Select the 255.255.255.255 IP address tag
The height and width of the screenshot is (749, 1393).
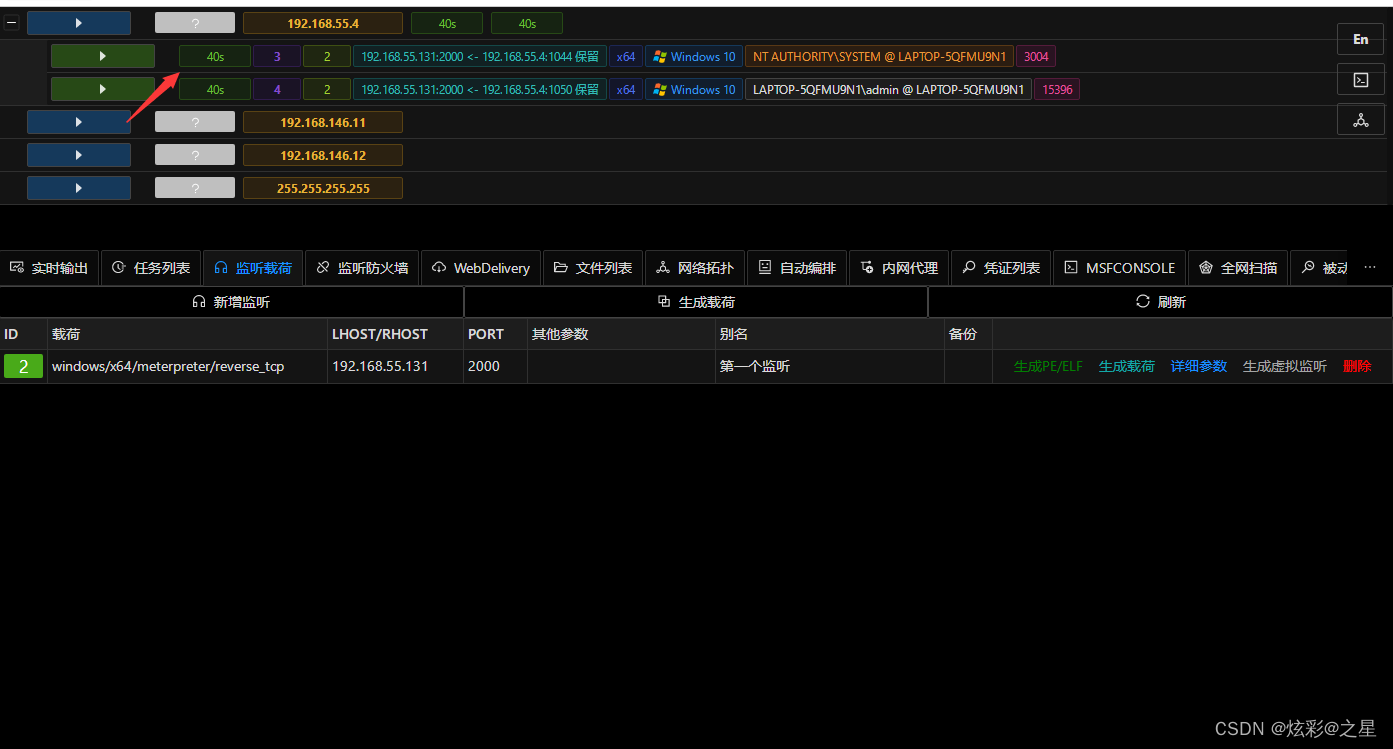pyautogui.click(x=323, y=188)
